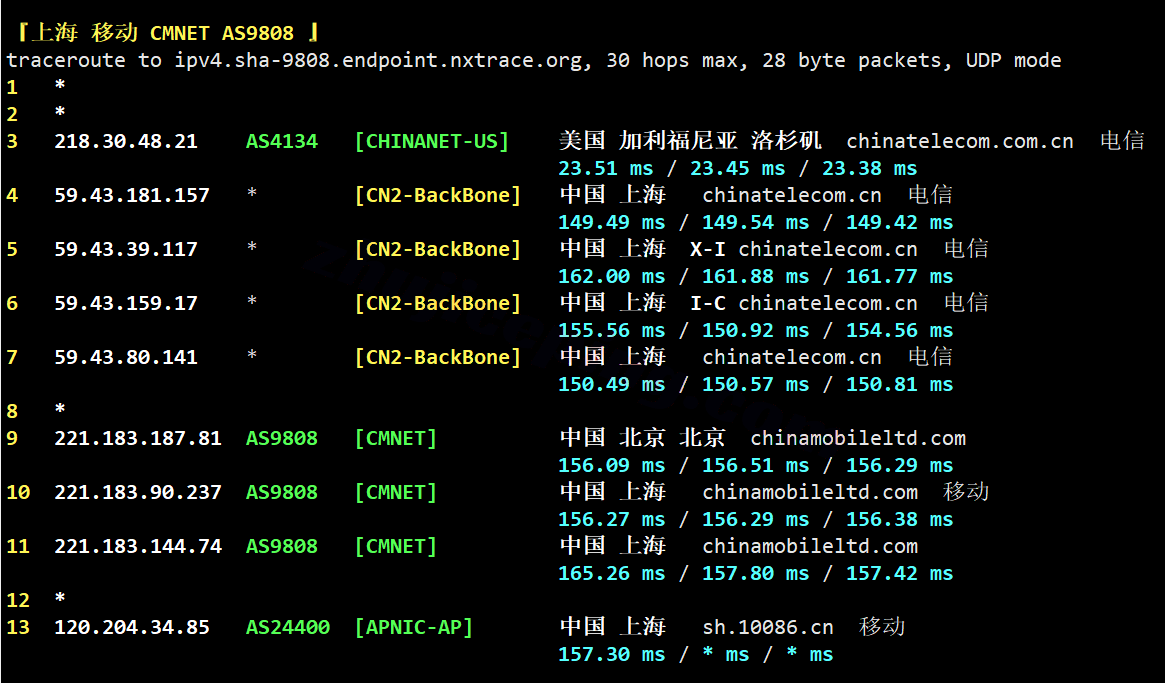Click the [CHINANET-US] label
Screen dimensions: 1165x683
(432, 141)
